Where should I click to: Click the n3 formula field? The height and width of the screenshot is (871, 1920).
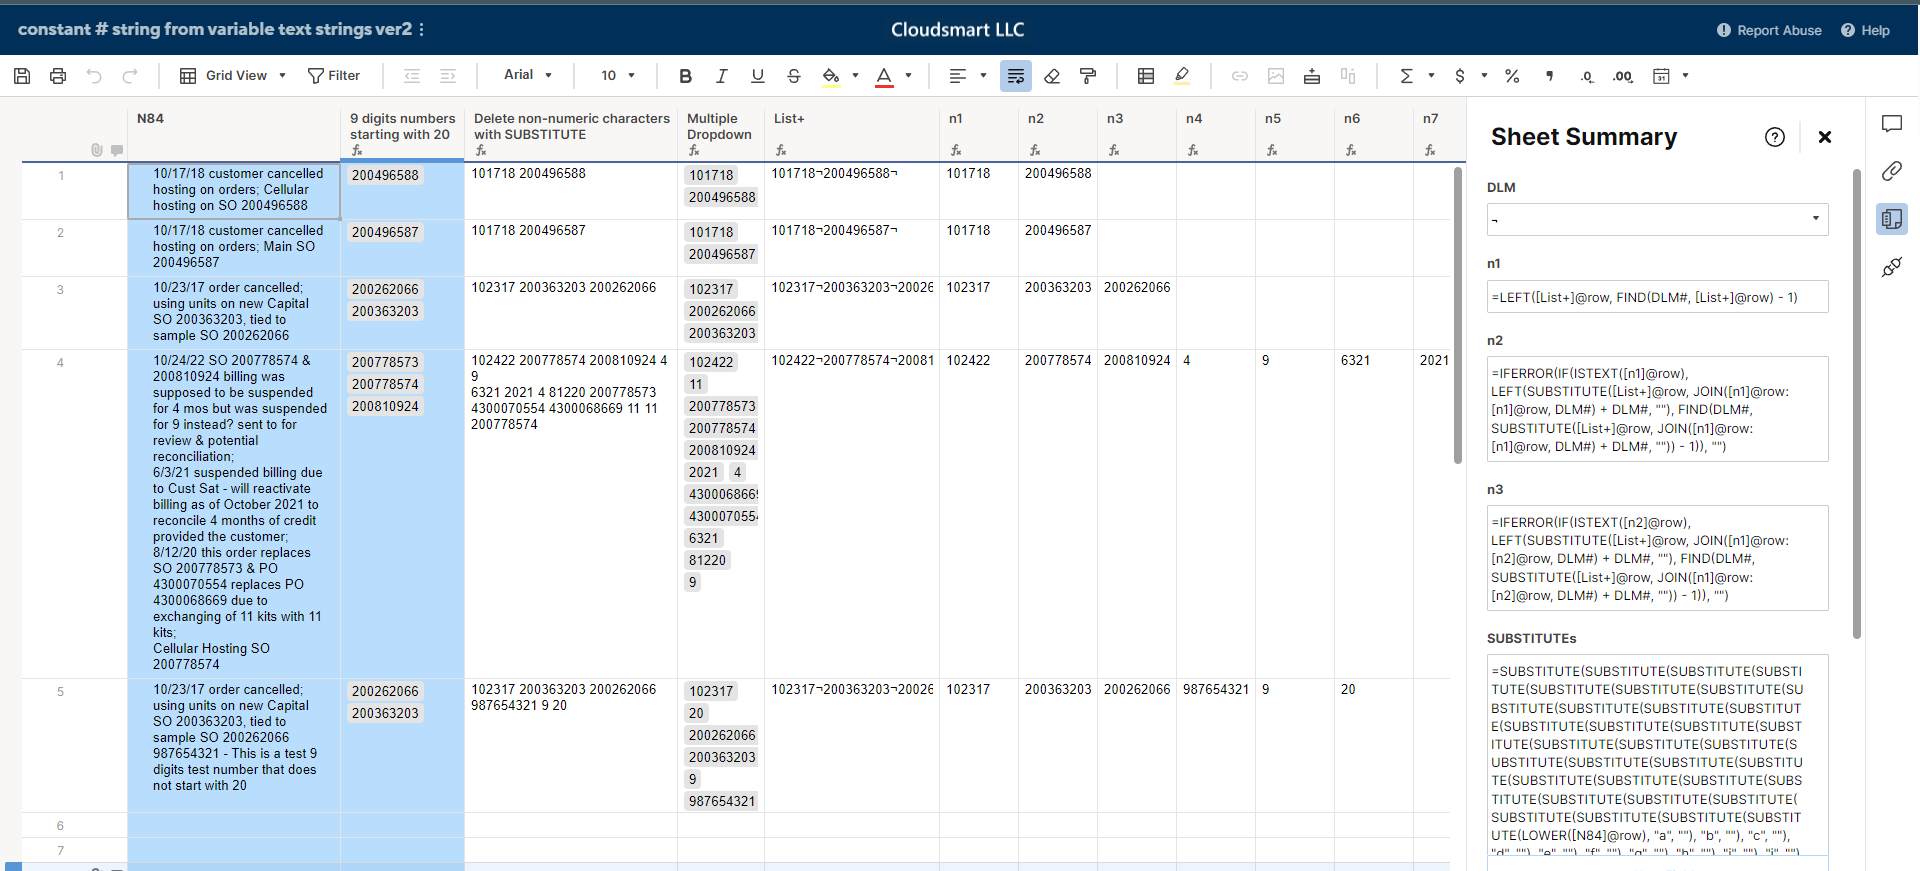[1657, 558]
